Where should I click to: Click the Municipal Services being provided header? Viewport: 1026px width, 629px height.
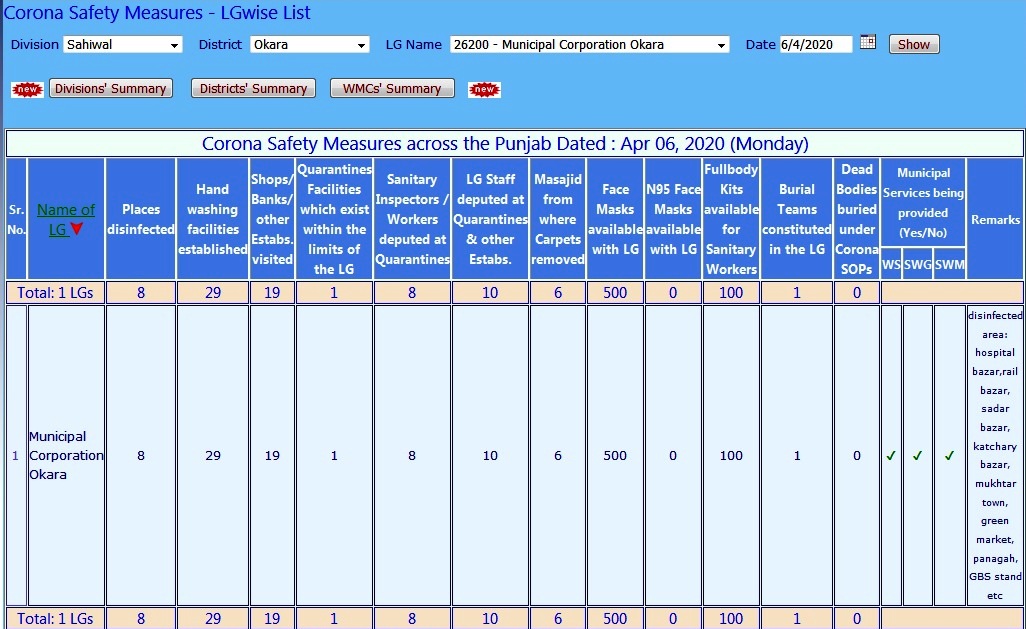(923, 203)
